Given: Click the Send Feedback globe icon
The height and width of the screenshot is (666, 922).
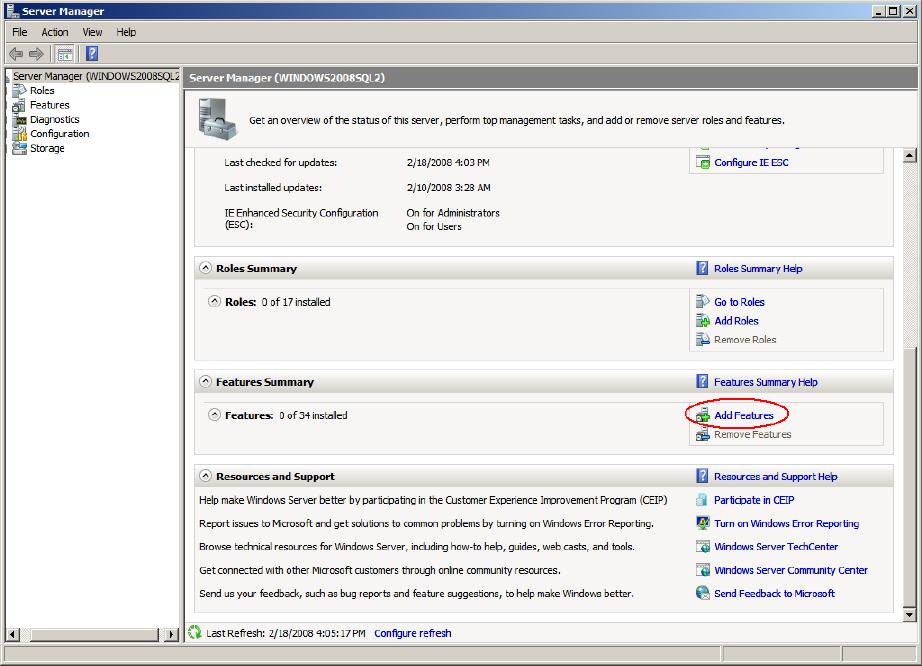Looking at the screenshot, I should coord(703,593).
